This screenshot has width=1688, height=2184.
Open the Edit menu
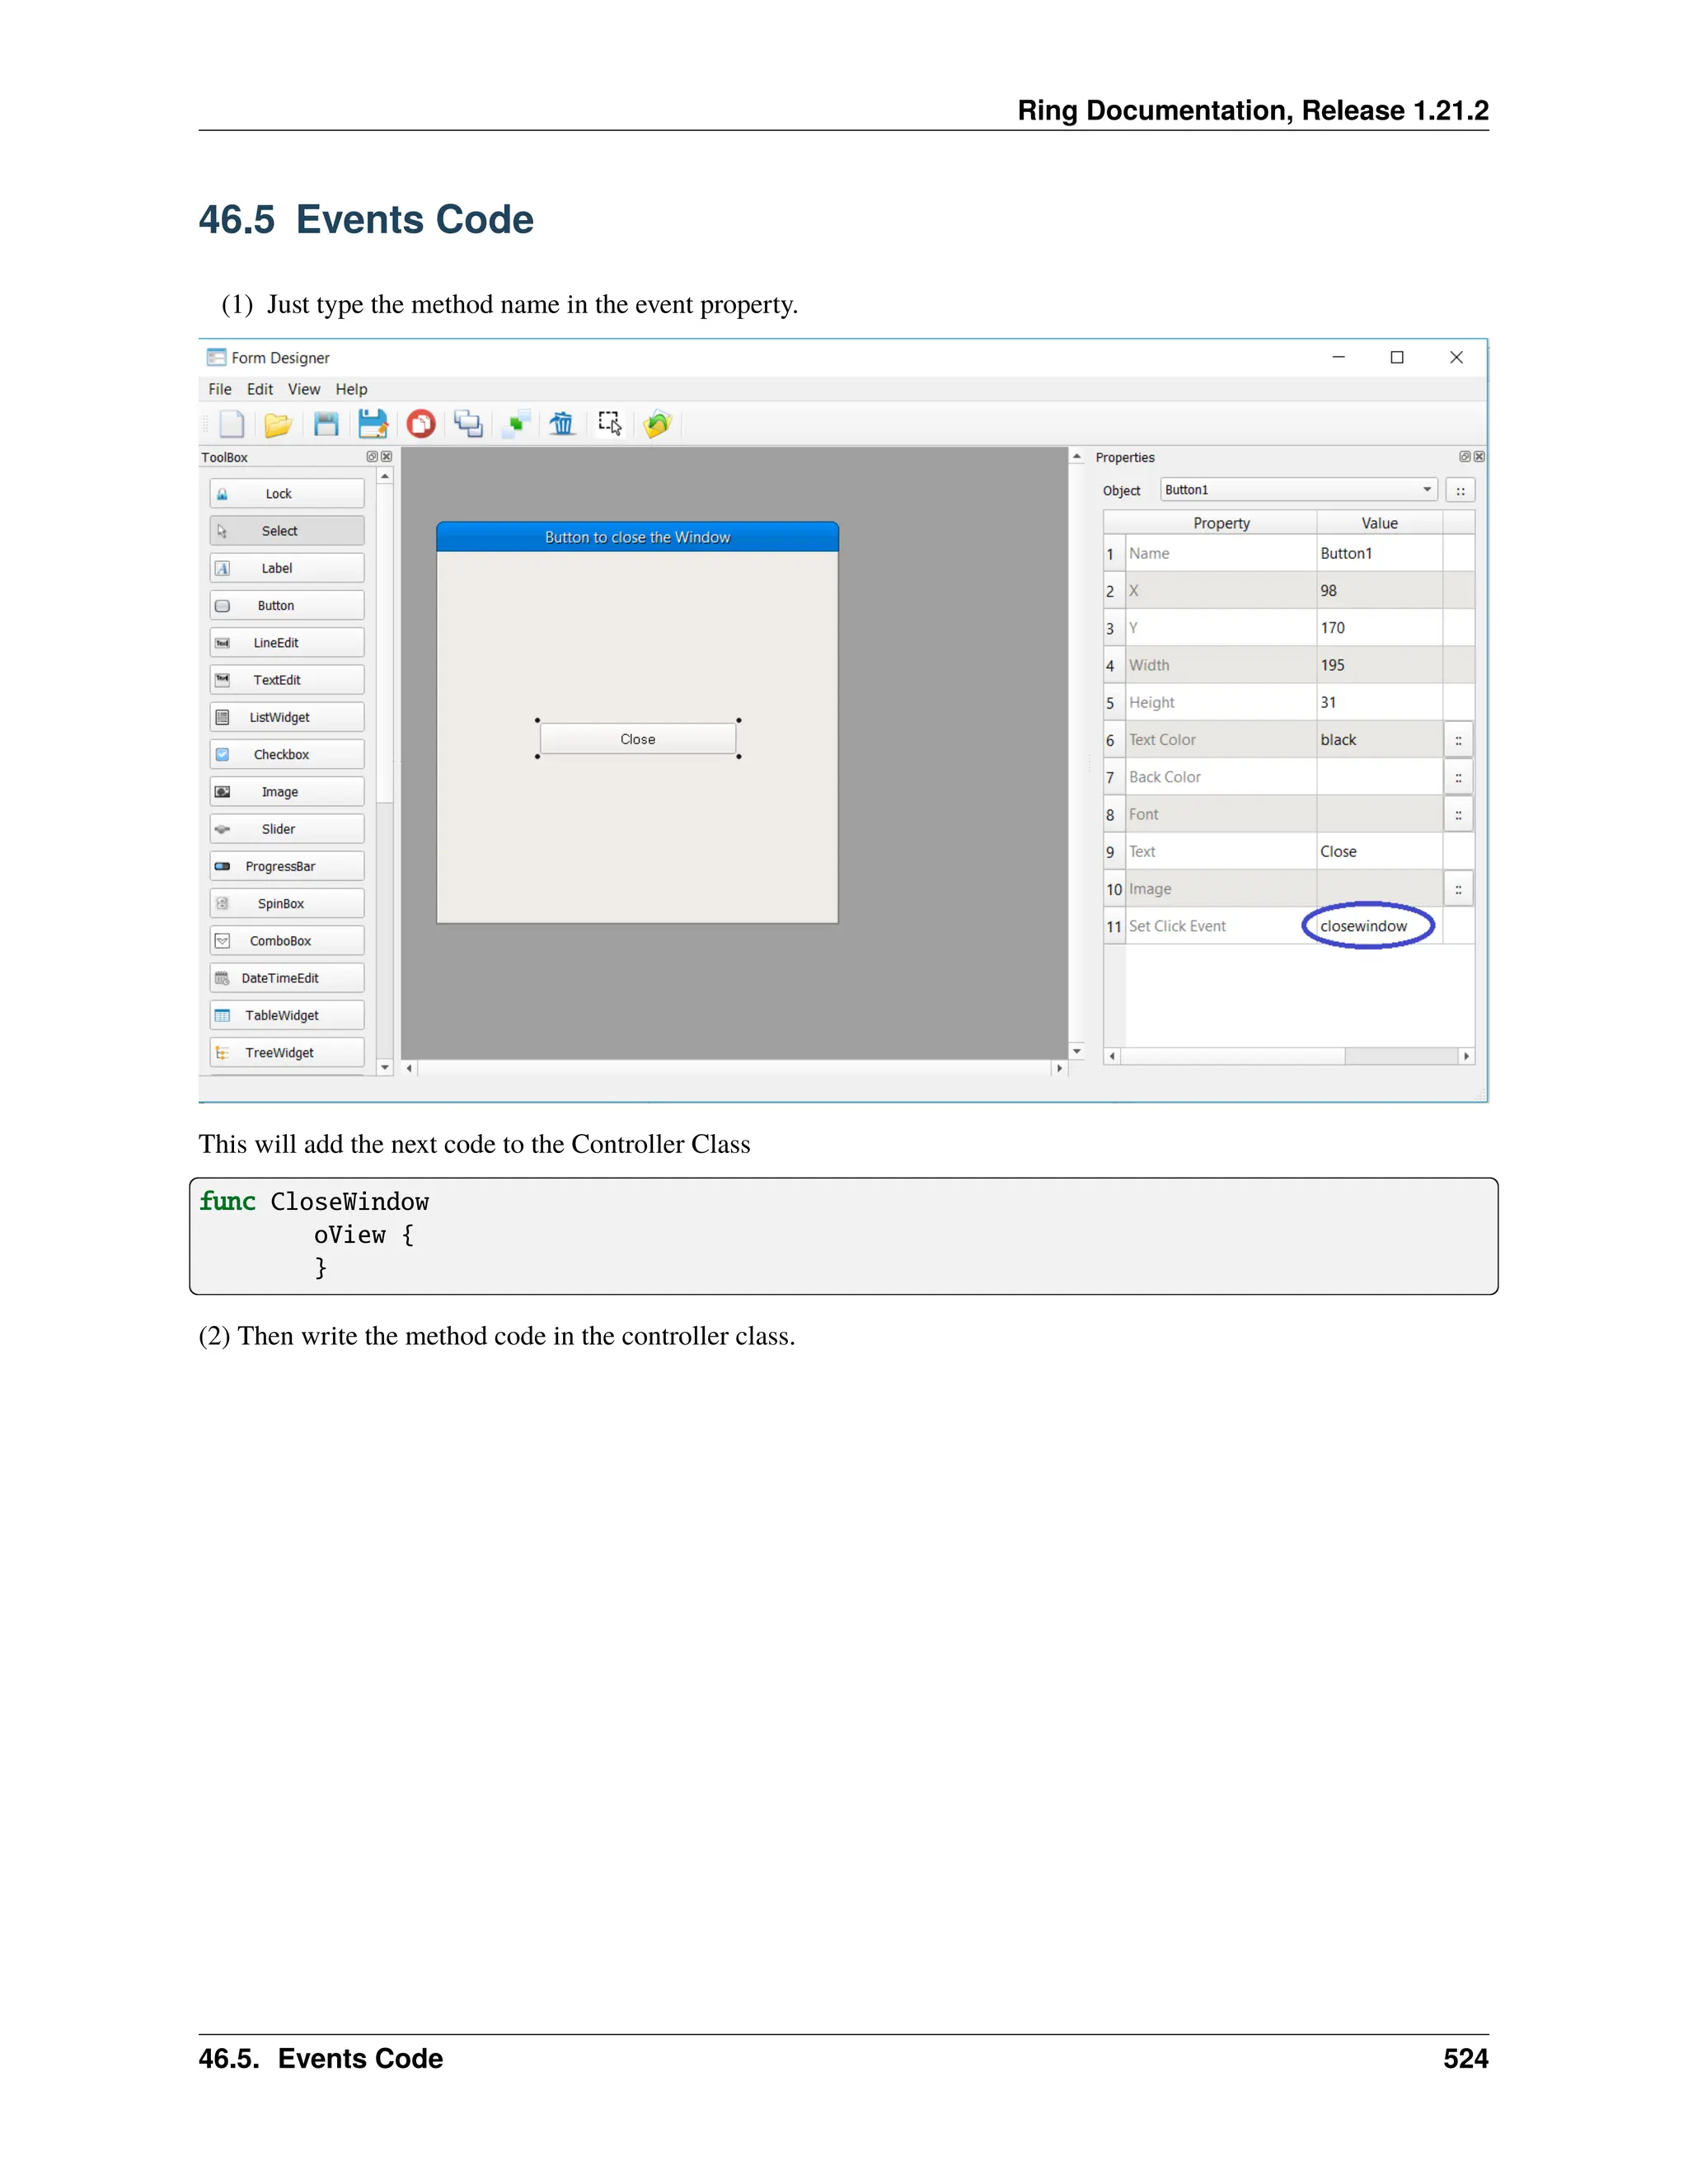260,389
